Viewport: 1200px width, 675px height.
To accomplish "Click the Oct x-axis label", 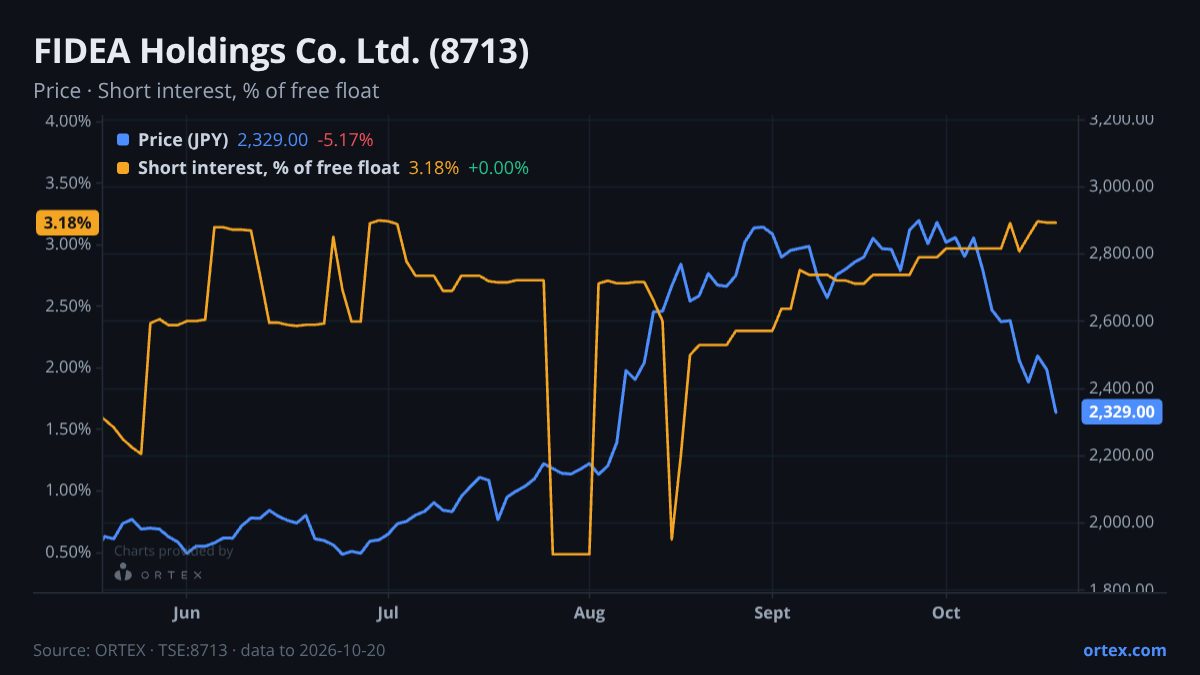I will click(x=946, y=613).
